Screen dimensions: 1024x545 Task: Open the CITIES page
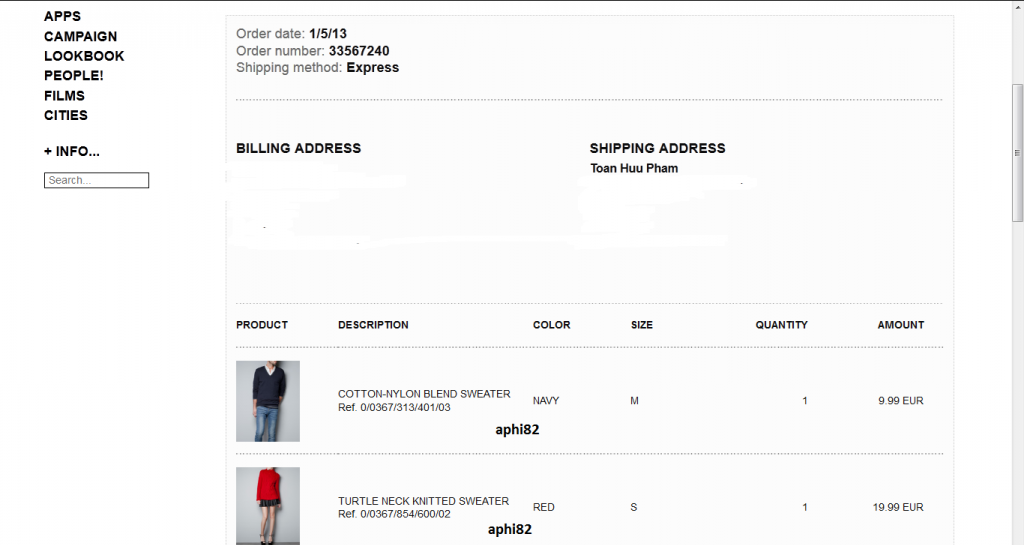65,115
